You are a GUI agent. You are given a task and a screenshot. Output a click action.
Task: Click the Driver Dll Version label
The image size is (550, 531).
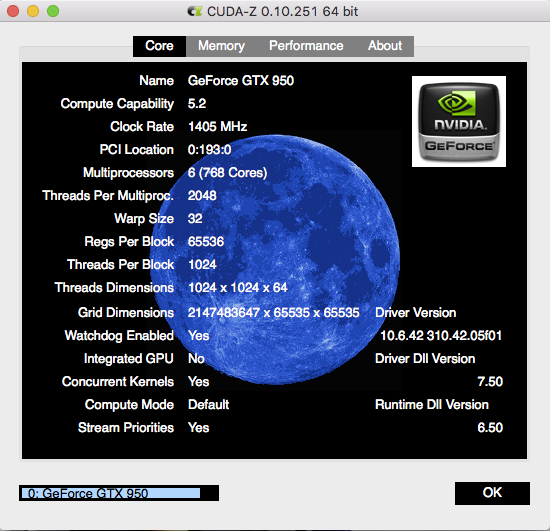click(x=425, y=359)
